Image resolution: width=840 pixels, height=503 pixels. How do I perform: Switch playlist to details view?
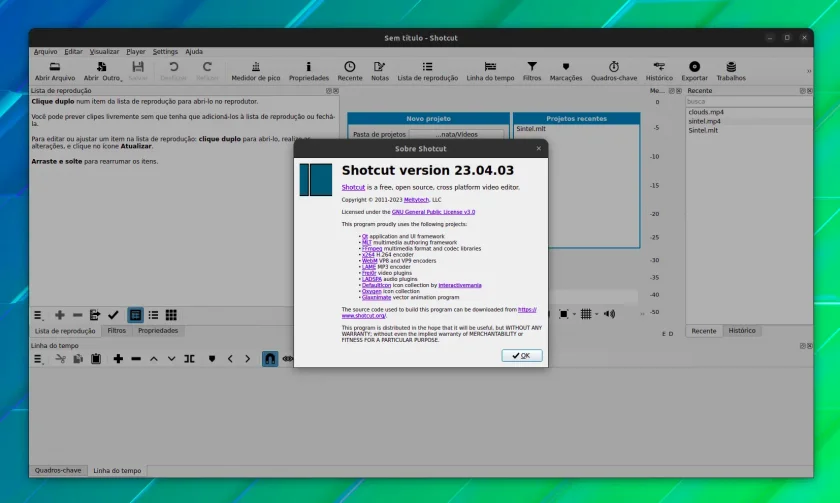tap(135, 315)
